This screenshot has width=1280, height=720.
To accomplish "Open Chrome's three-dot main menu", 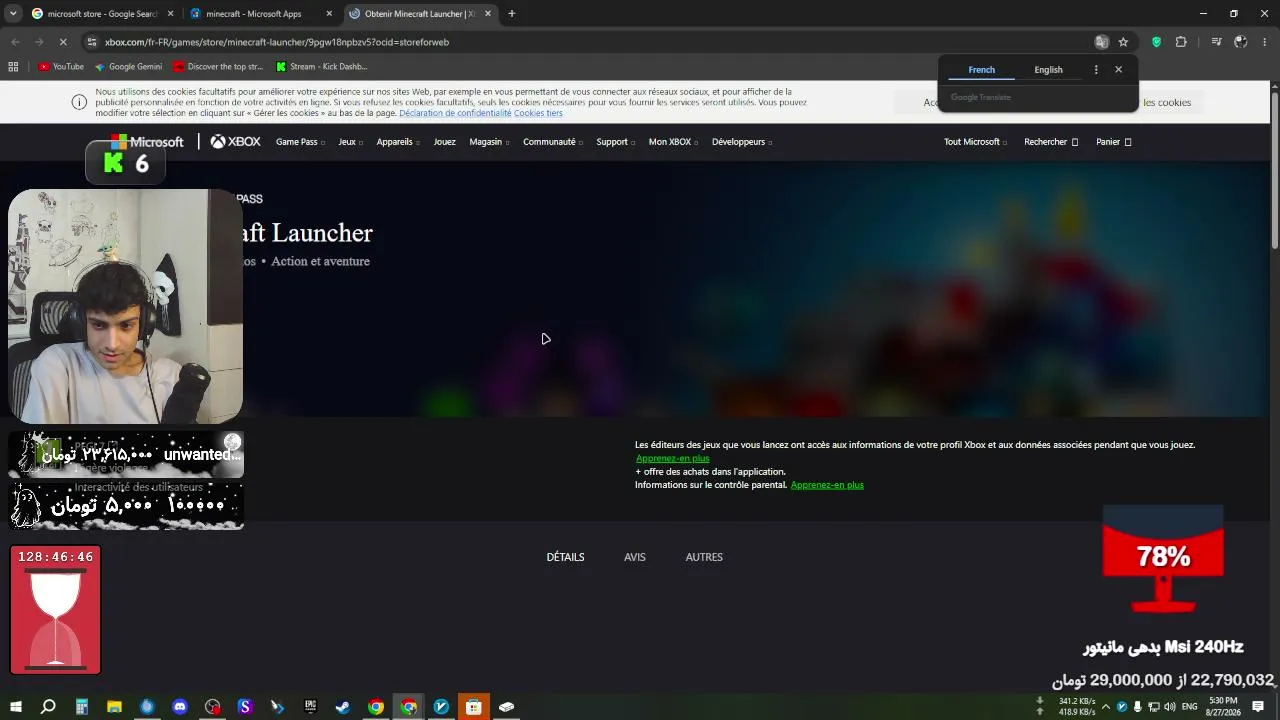I will click(x=1265, y=42).
